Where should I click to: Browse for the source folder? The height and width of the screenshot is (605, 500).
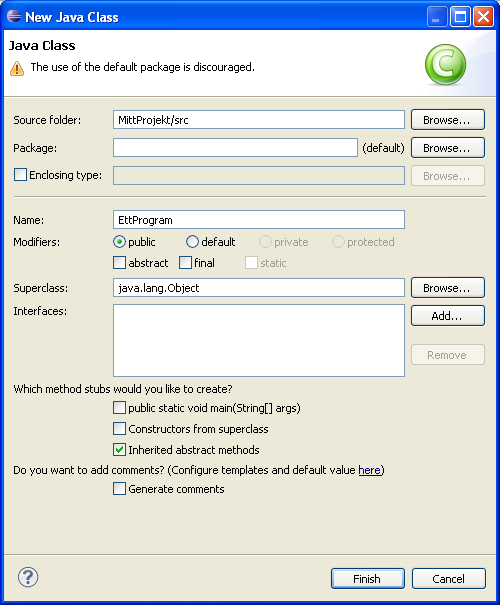pyautogui.click(x=448, y=120)
